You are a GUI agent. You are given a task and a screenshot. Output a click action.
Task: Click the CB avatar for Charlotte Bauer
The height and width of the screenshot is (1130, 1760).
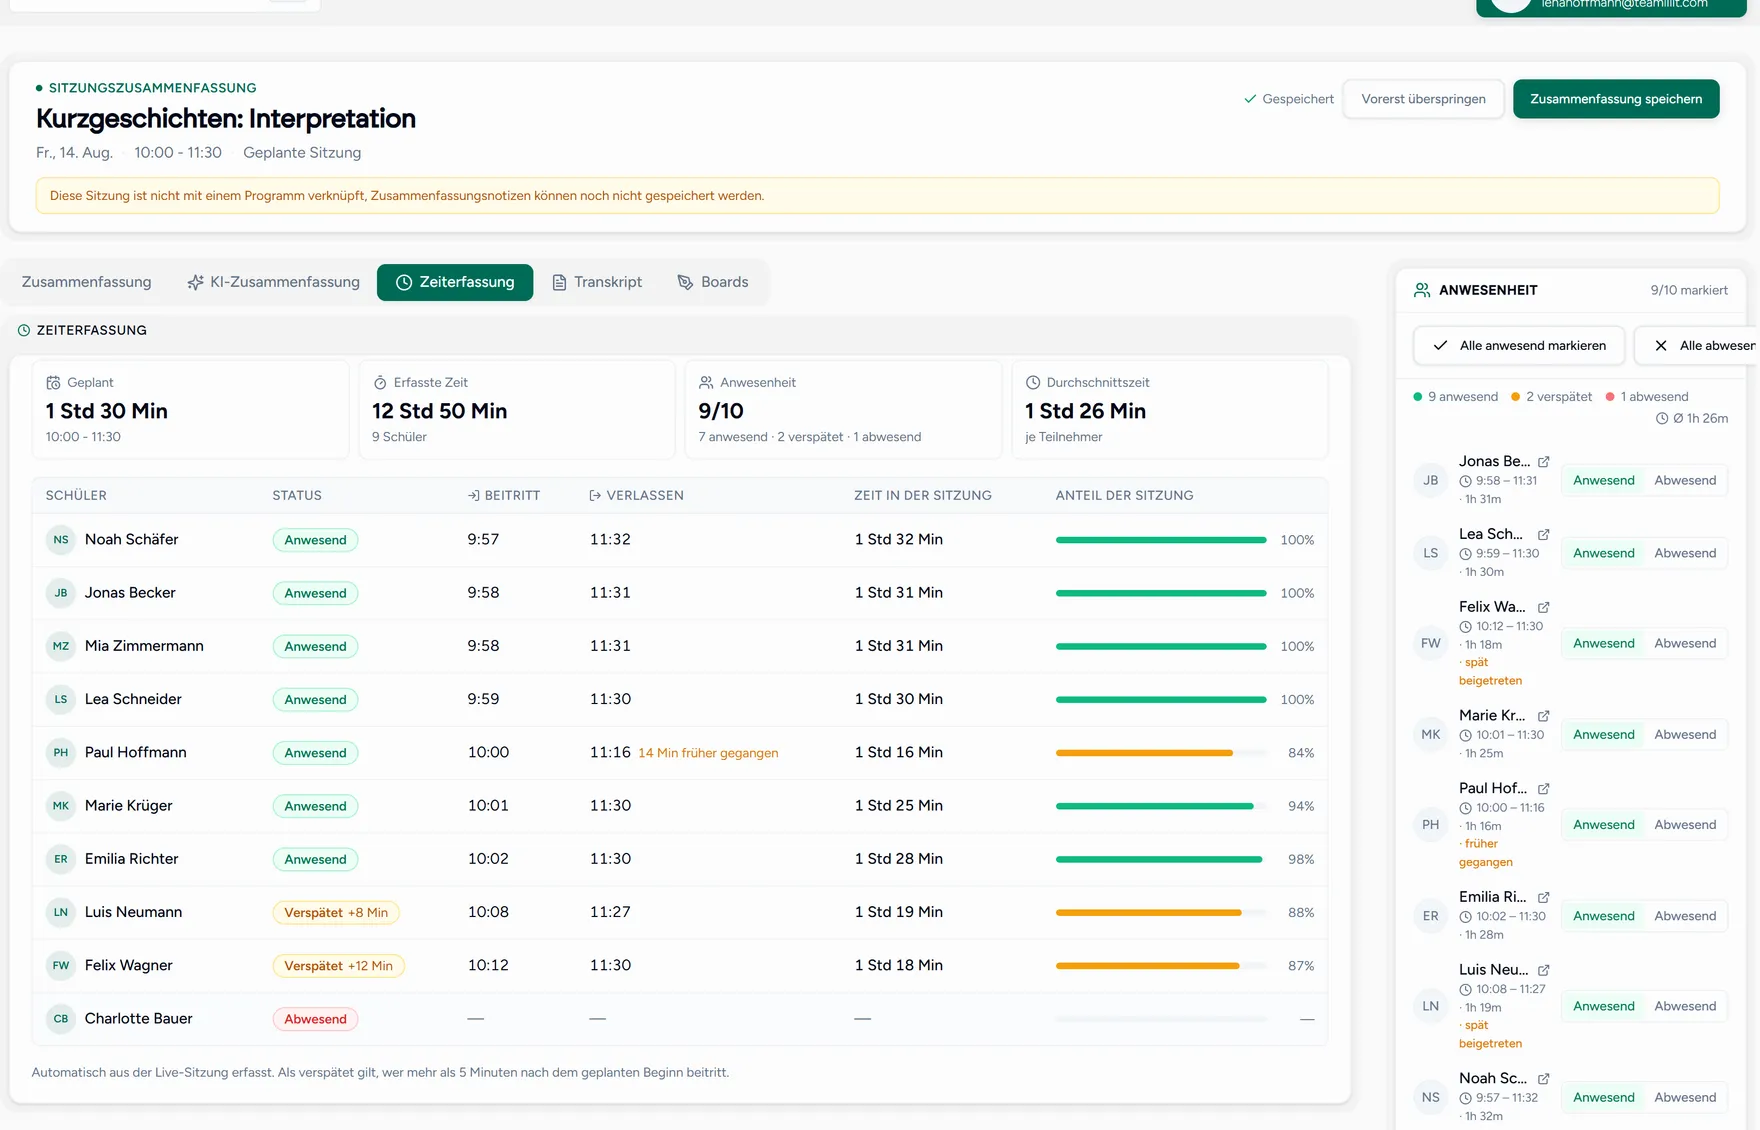61,1019
